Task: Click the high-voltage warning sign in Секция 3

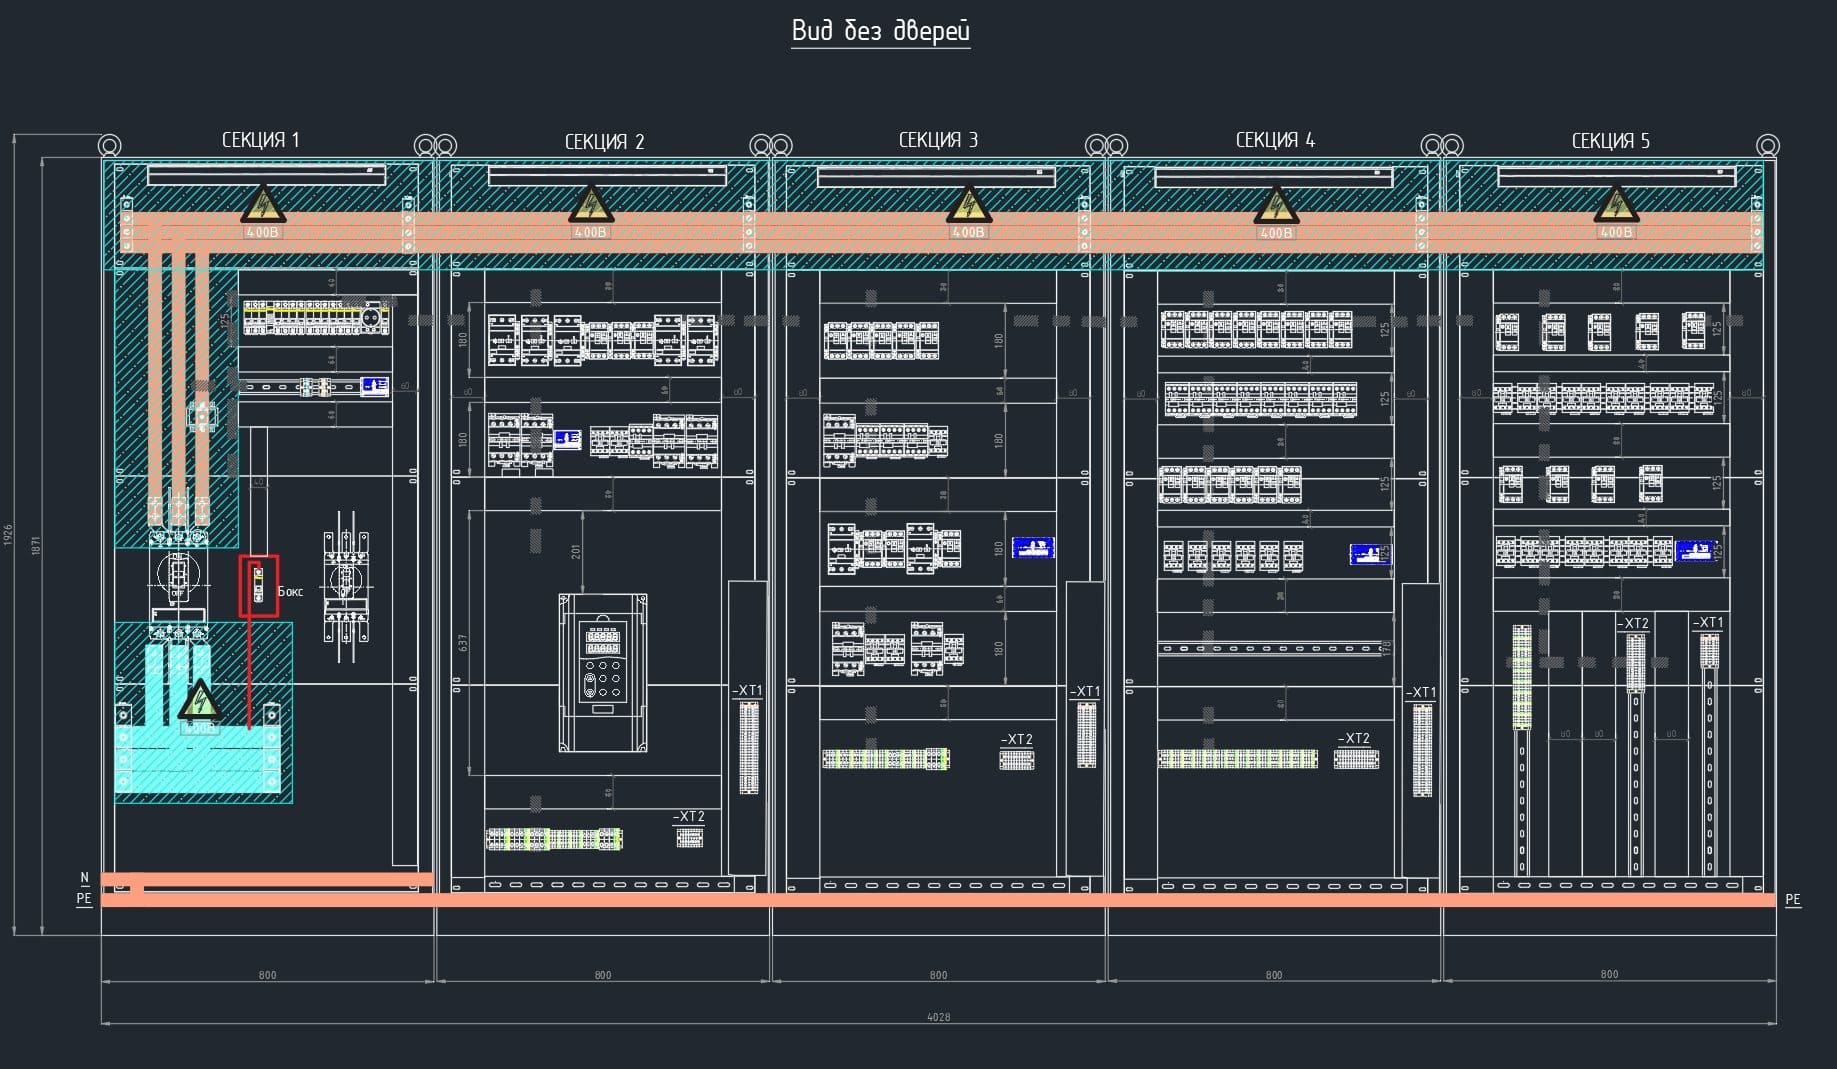Action: pyautogui.click(x=967, y=205)
